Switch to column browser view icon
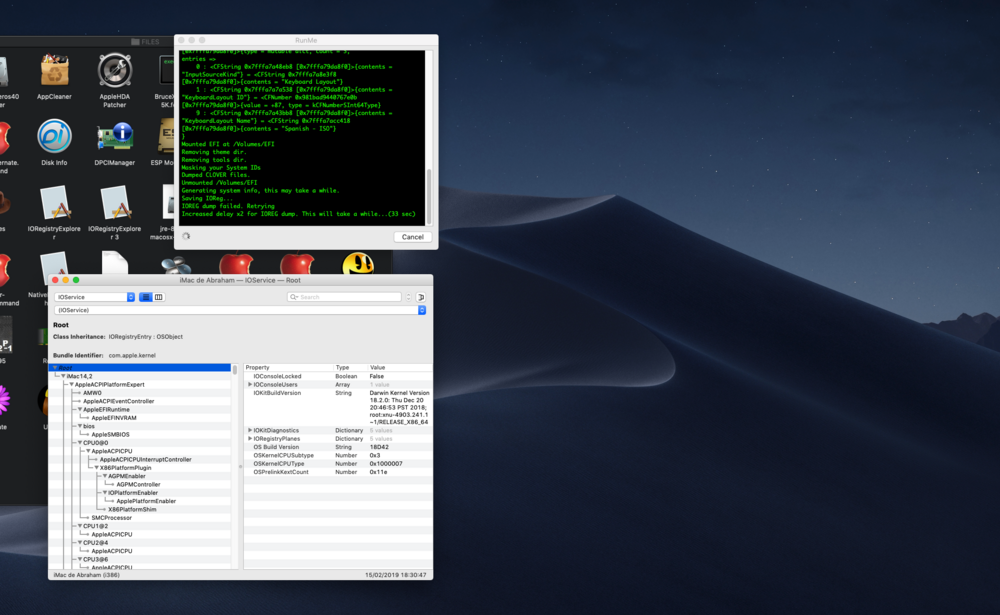This screenshot has width=1000, height=615. (x=158, y=297)
